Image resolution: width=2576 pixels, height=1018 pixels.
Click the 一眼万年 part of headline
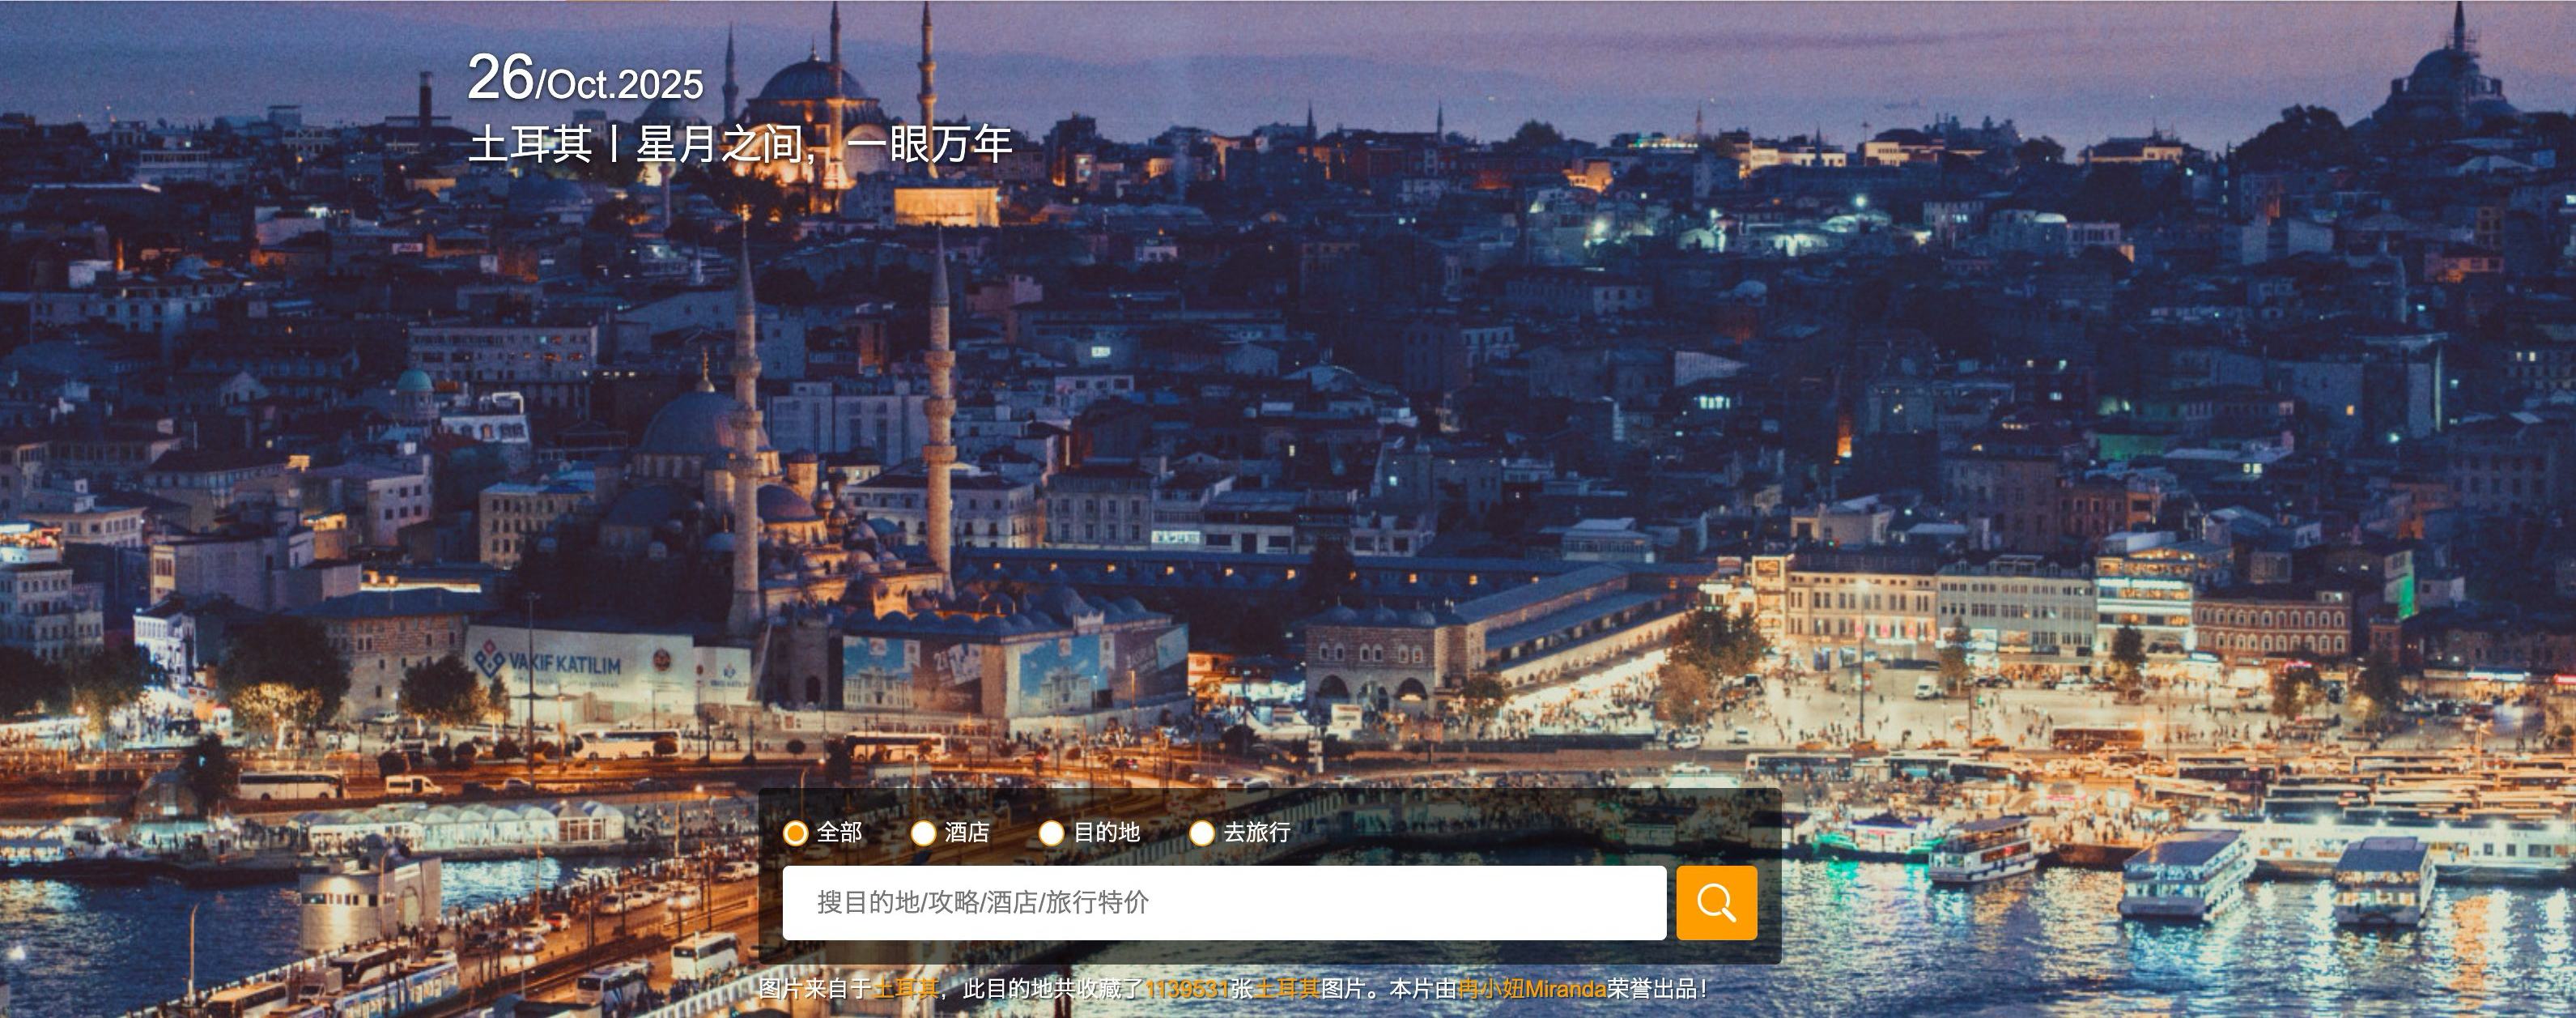[x=930, y=145]
